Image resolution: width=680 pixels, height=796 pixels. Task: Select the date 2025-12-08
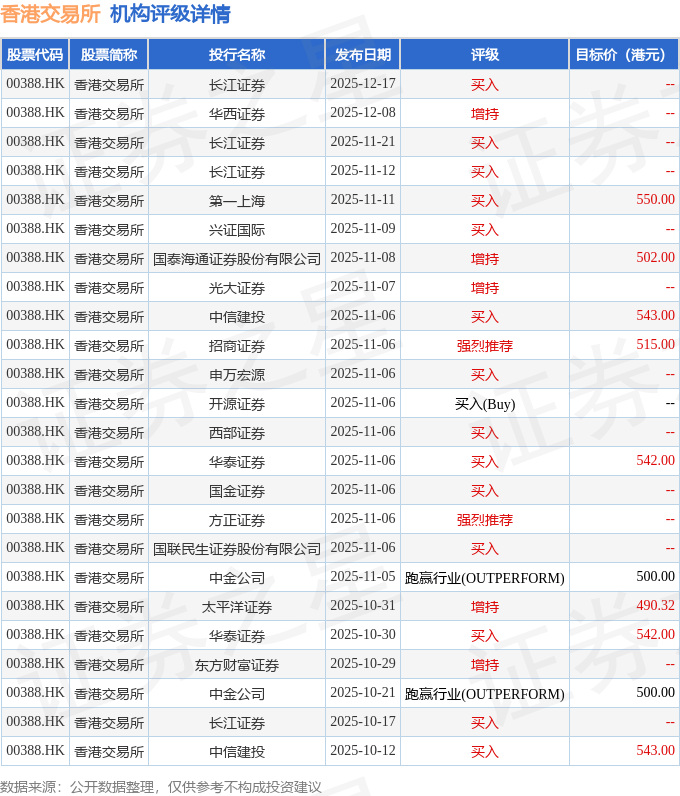[363, 113]
